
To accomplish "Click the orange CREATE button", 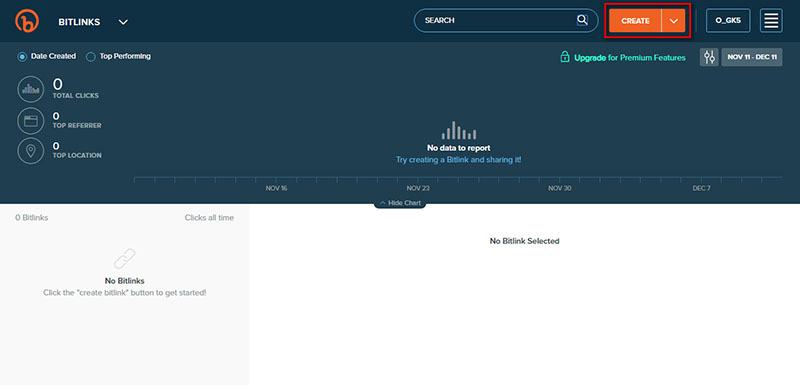I will pos(635,21).
